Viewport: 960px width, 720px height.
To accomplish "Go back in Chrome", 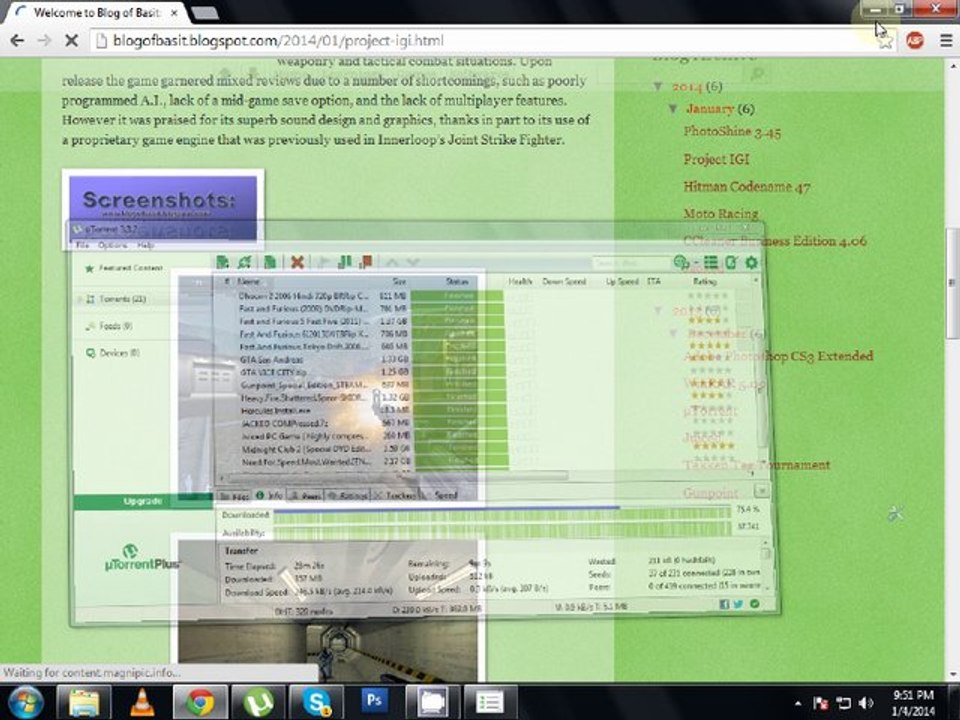I will coord(17,40).
